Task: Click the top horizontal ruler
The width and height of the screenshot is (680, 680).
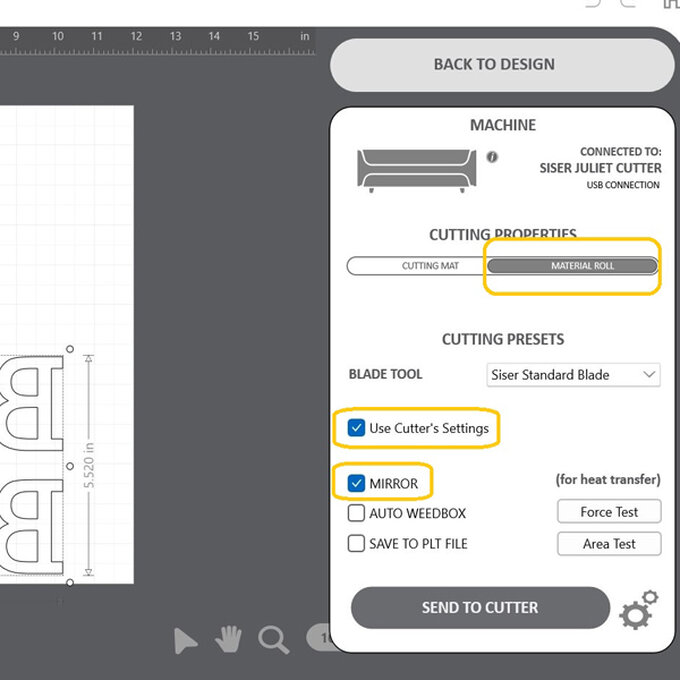Action: 150,38
